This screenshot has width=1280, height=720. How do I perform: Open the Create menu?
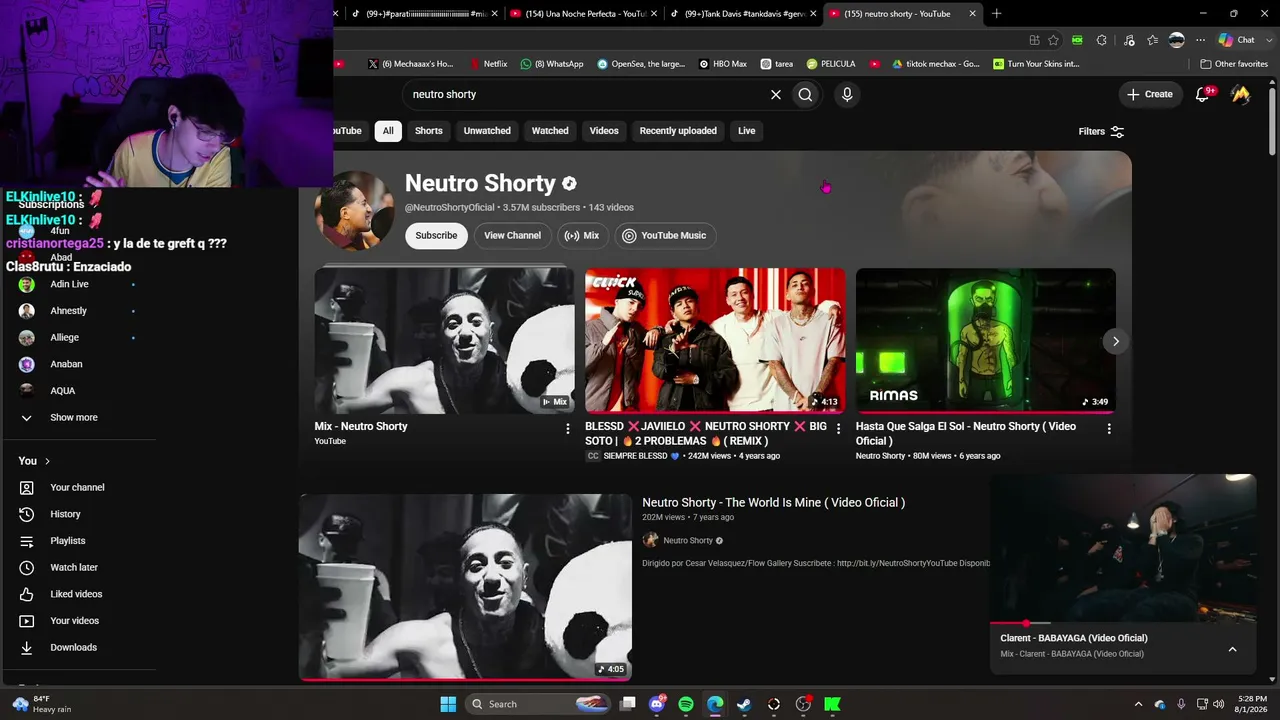tap(1149, 94)
